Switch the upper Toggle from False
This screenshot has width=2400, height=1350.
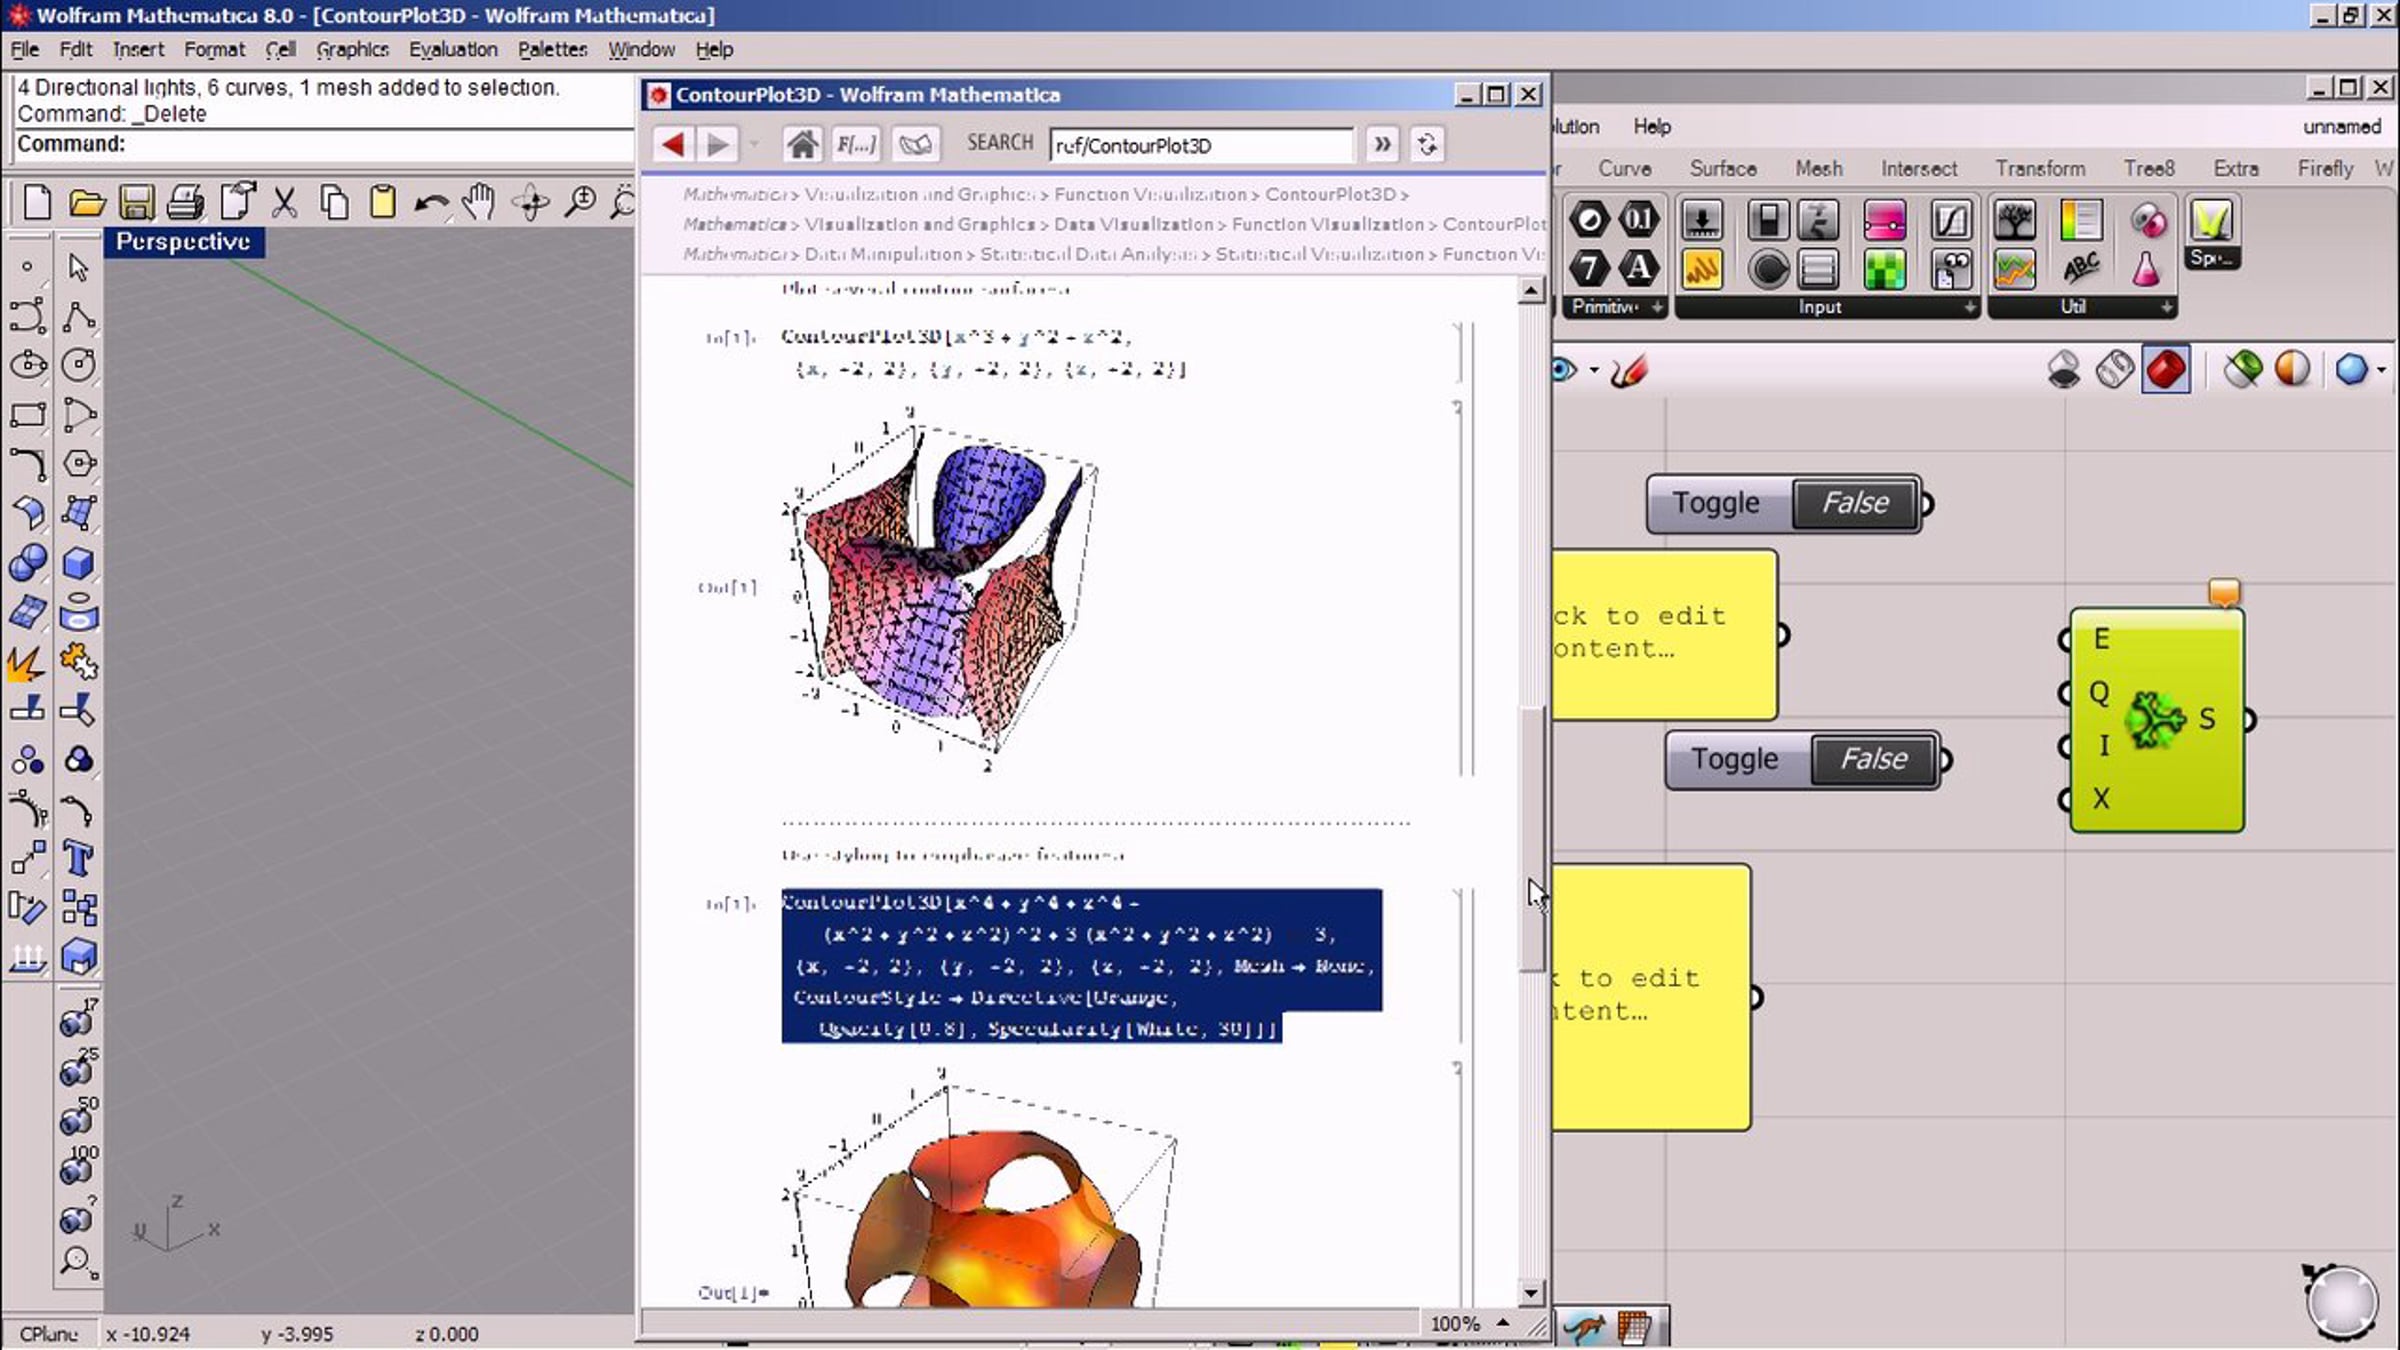click(1856, 503)
